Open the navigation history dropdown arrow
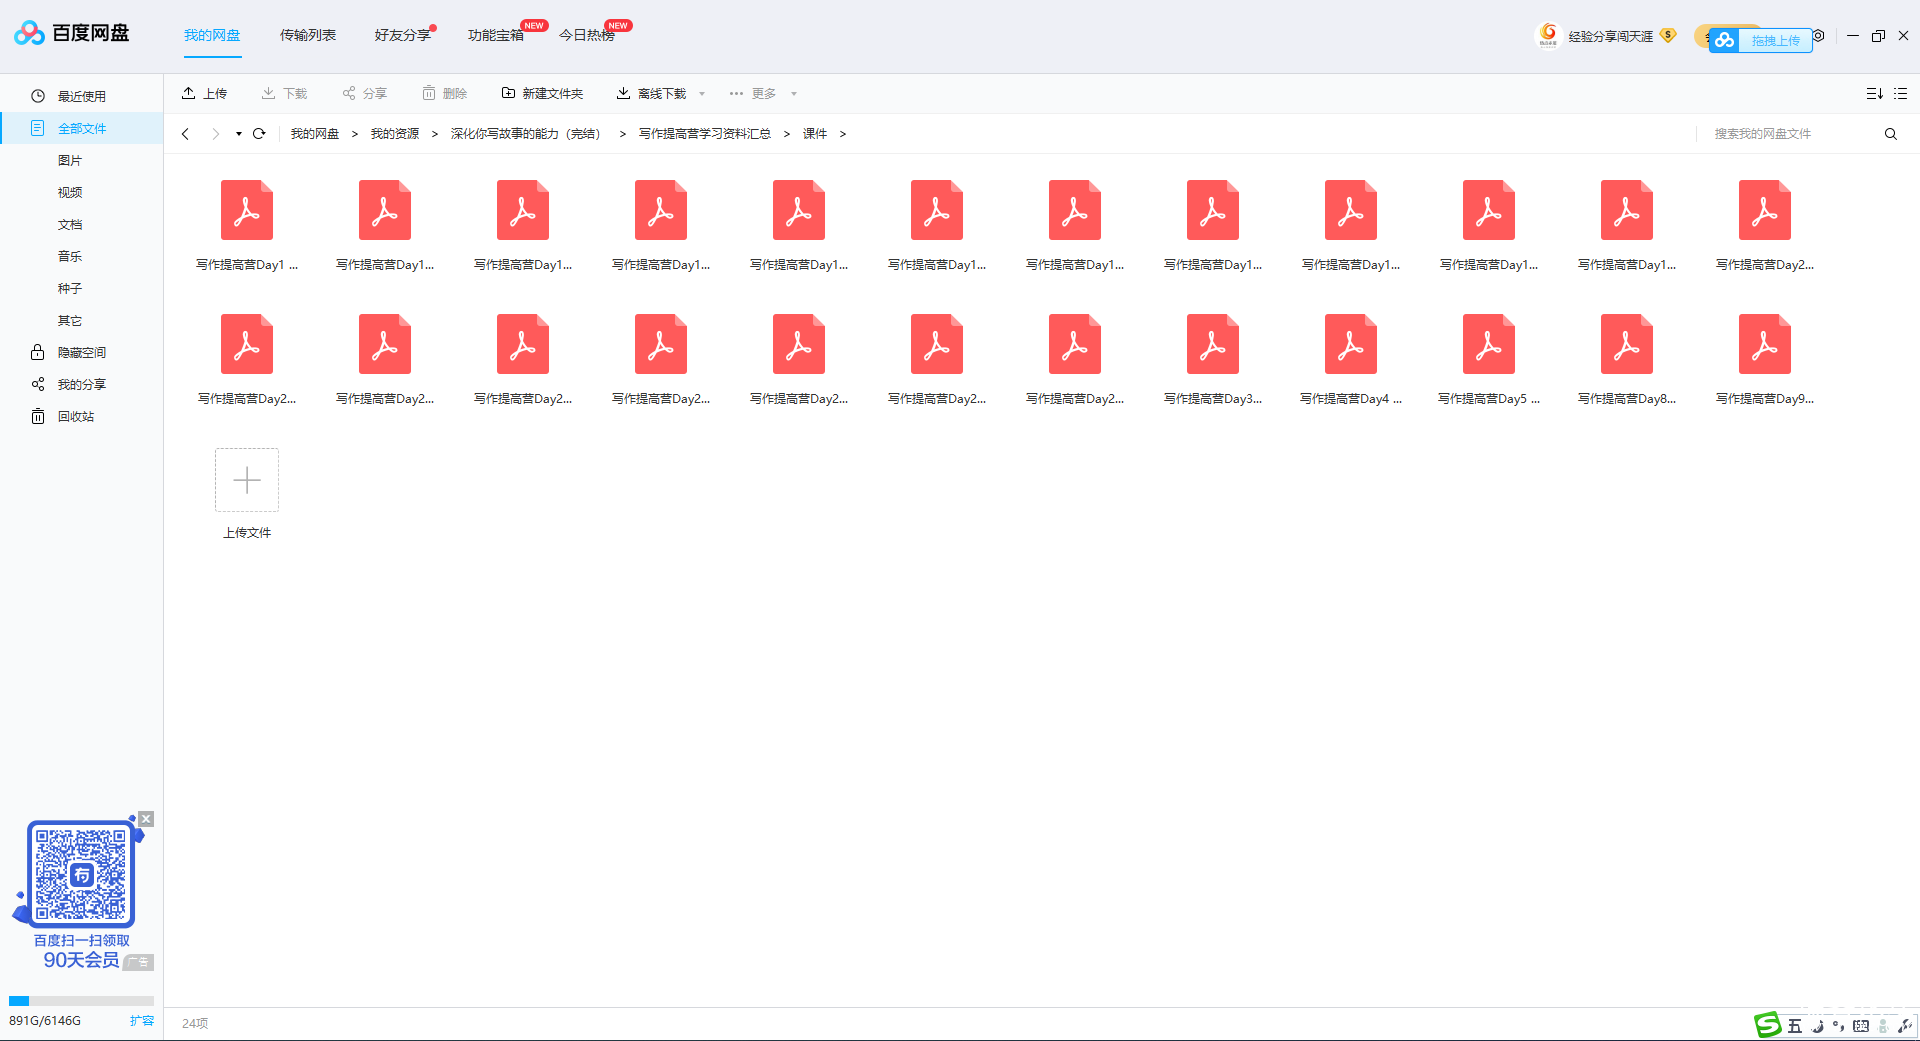The width and height of the screenshot is (1920, 1041). pos(239,134)
